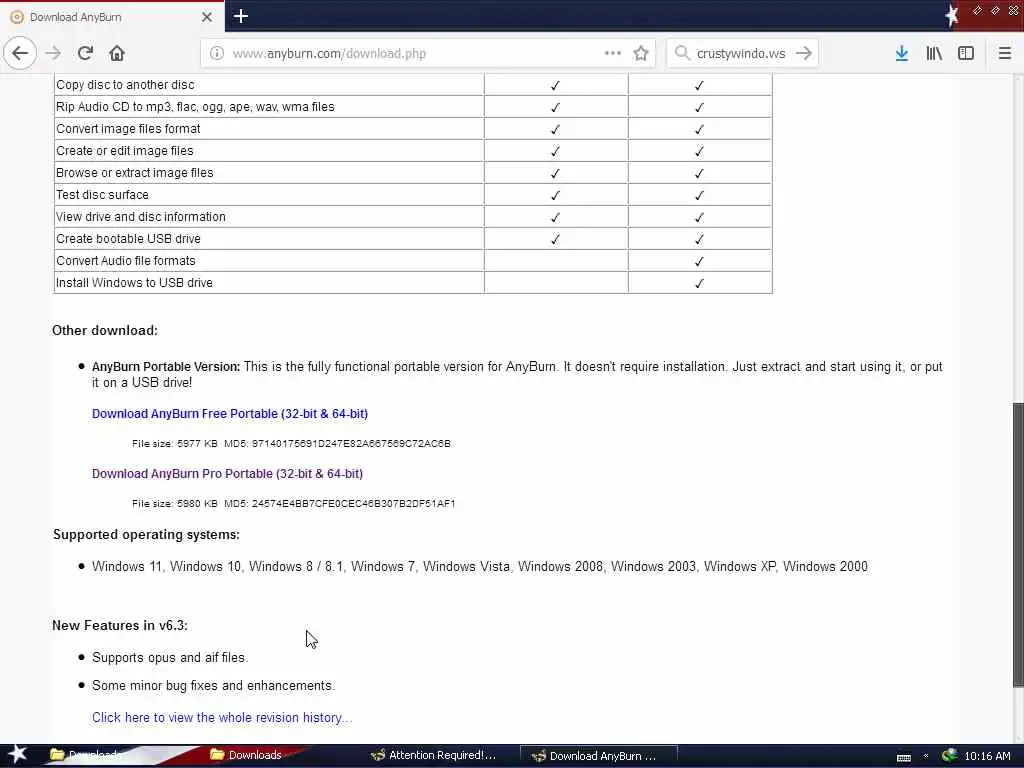Select the Download AnyBurn tab
The image size is (1024, 768).
(112, 17)
